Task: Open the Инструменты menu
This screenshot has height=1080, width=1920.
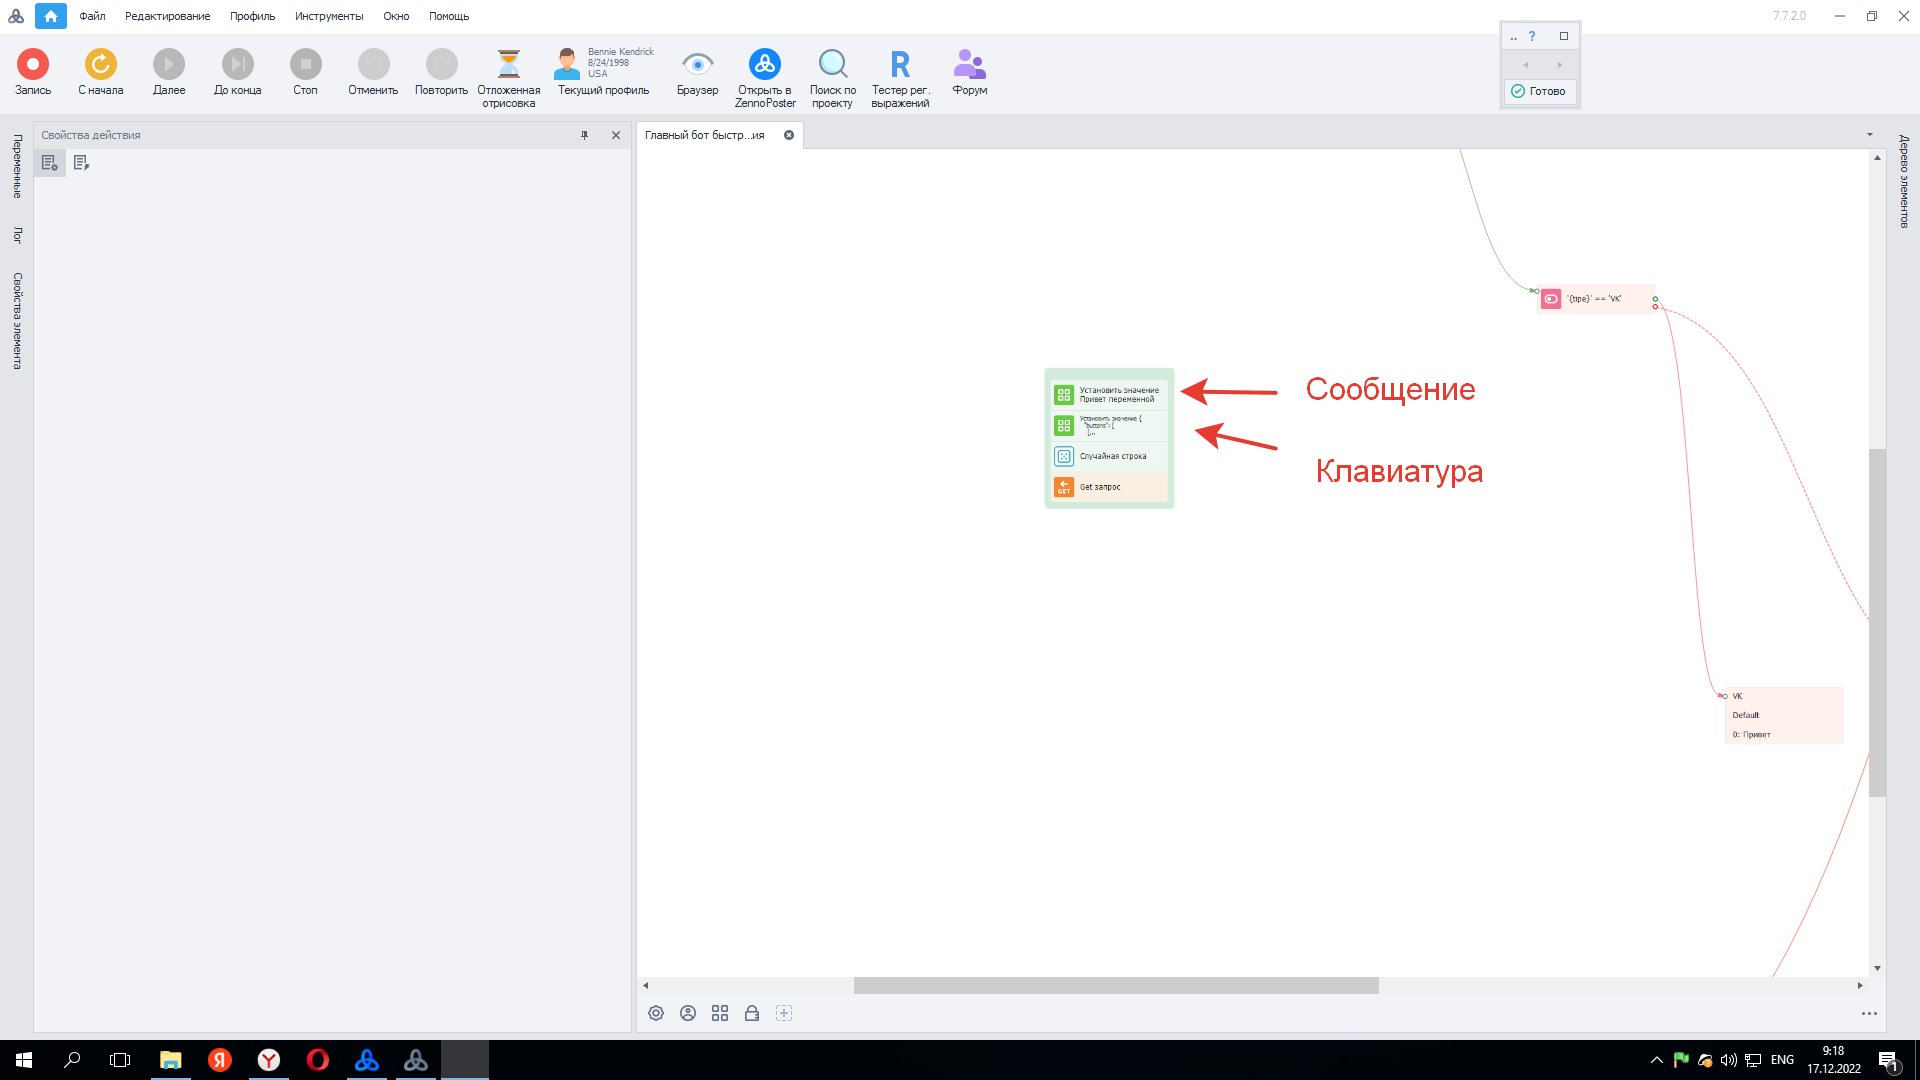Action: (x=328, y=16)
